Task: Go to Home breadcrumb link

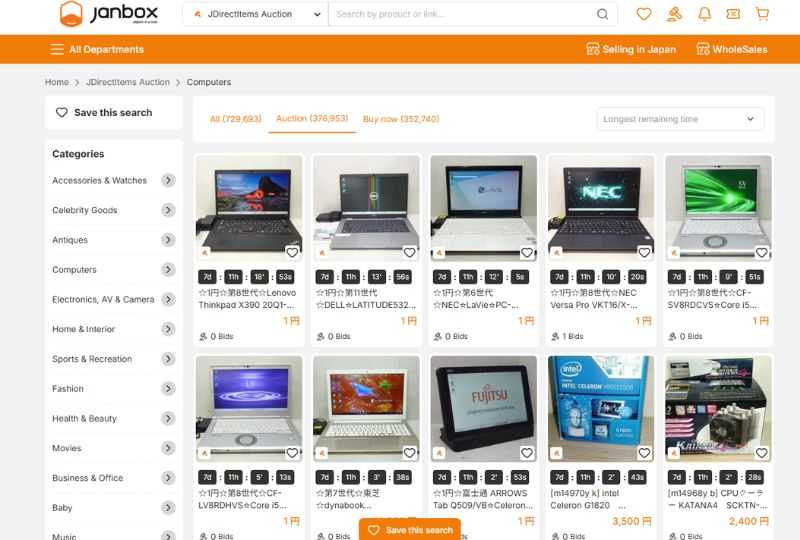Action: click(x=56, y=82)
